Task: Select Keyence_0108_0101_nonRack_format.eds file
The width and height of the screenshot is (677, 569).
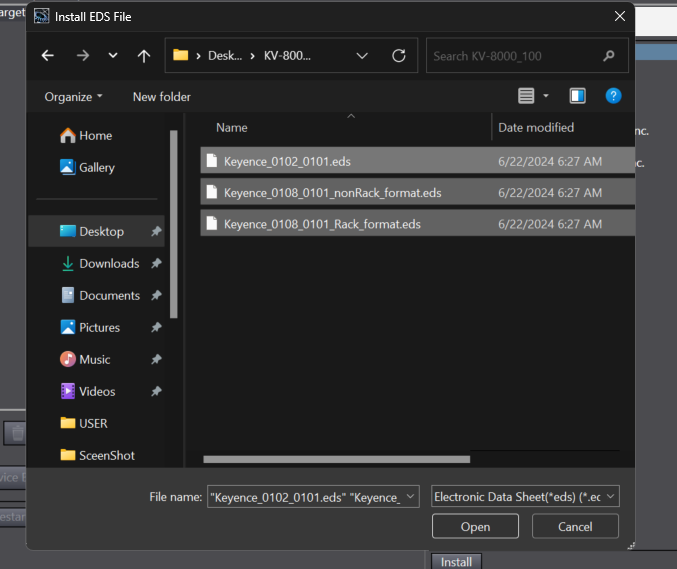Action: (417, 192)
